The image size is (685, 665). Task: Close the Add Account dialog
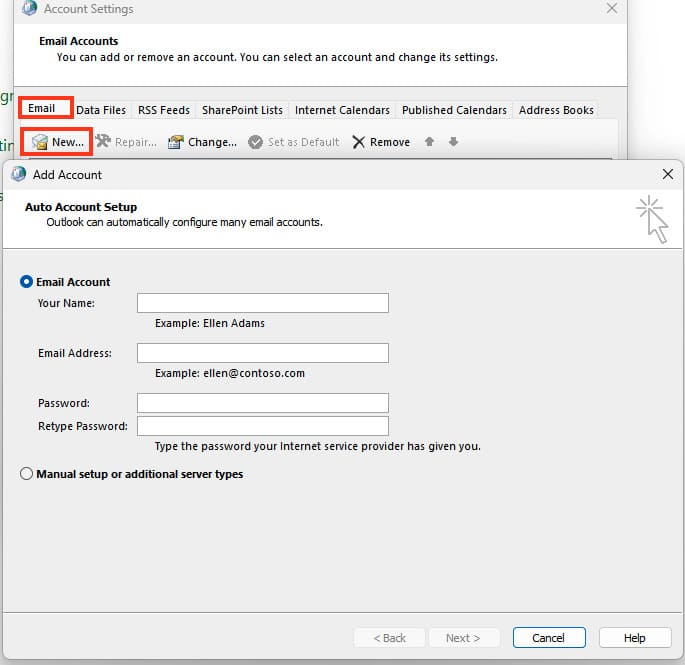click(x=668, y=174)
